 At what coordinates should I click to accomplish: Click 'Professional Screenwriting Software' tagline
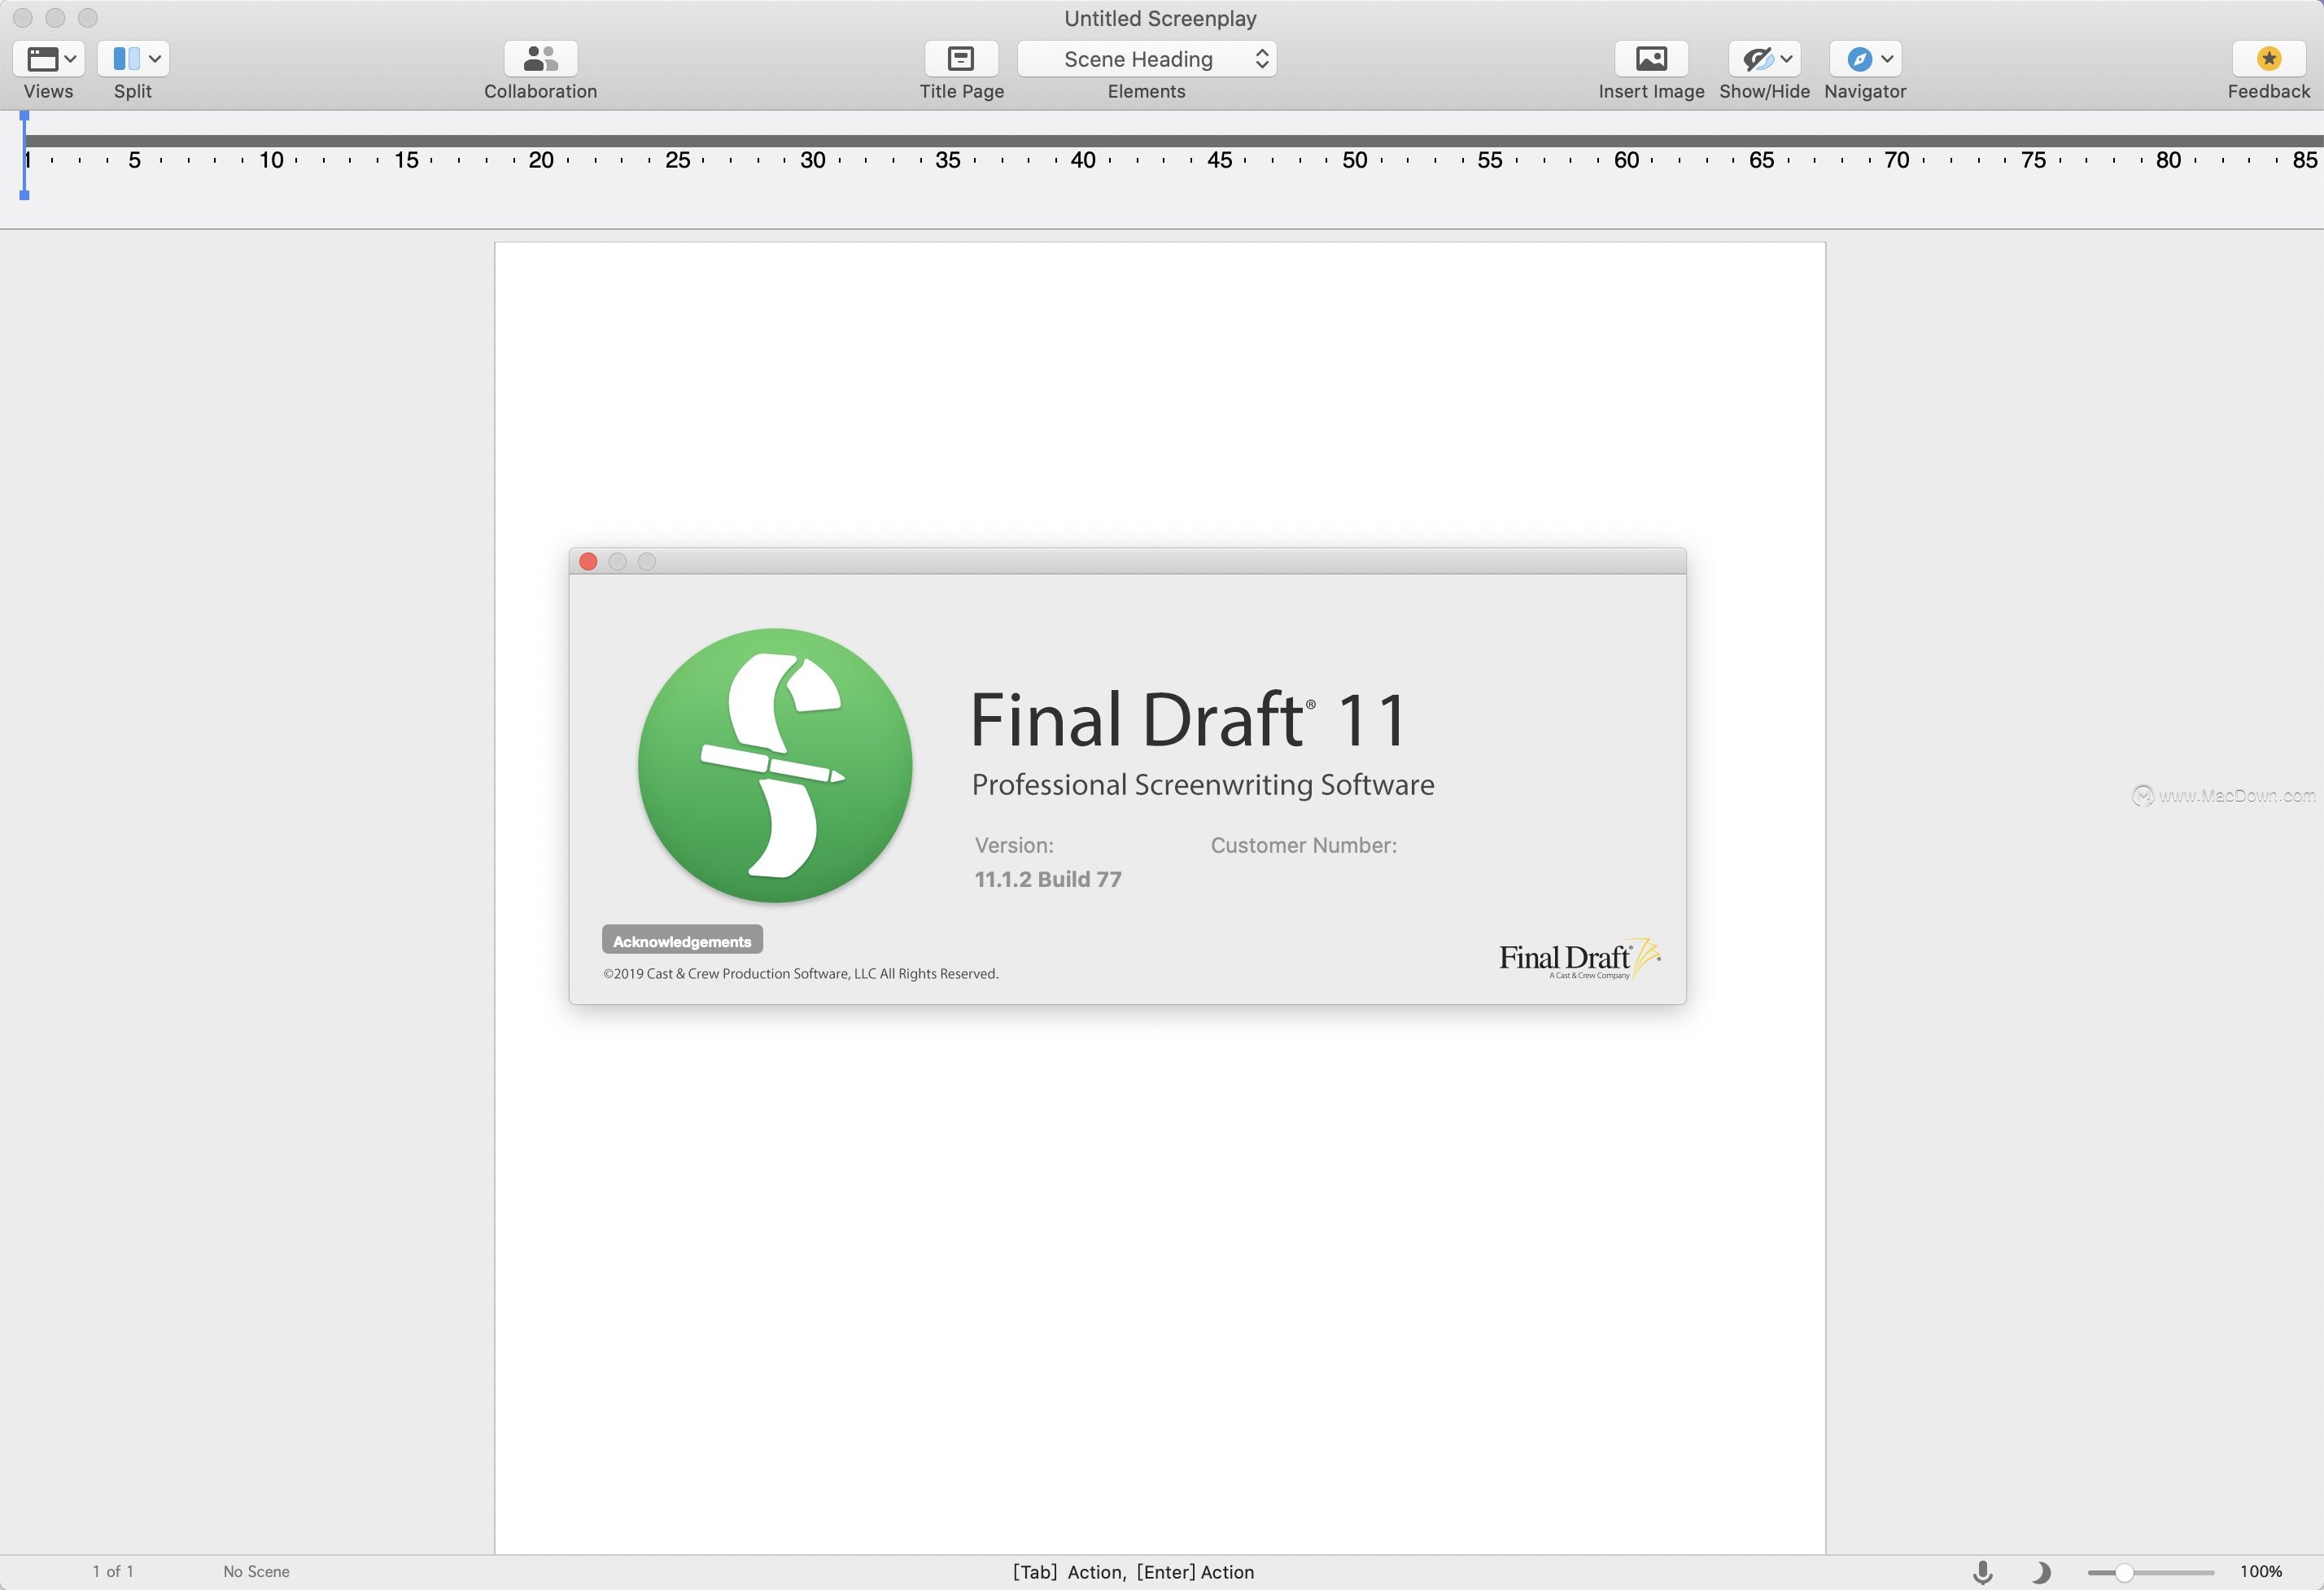point(1203,785)
